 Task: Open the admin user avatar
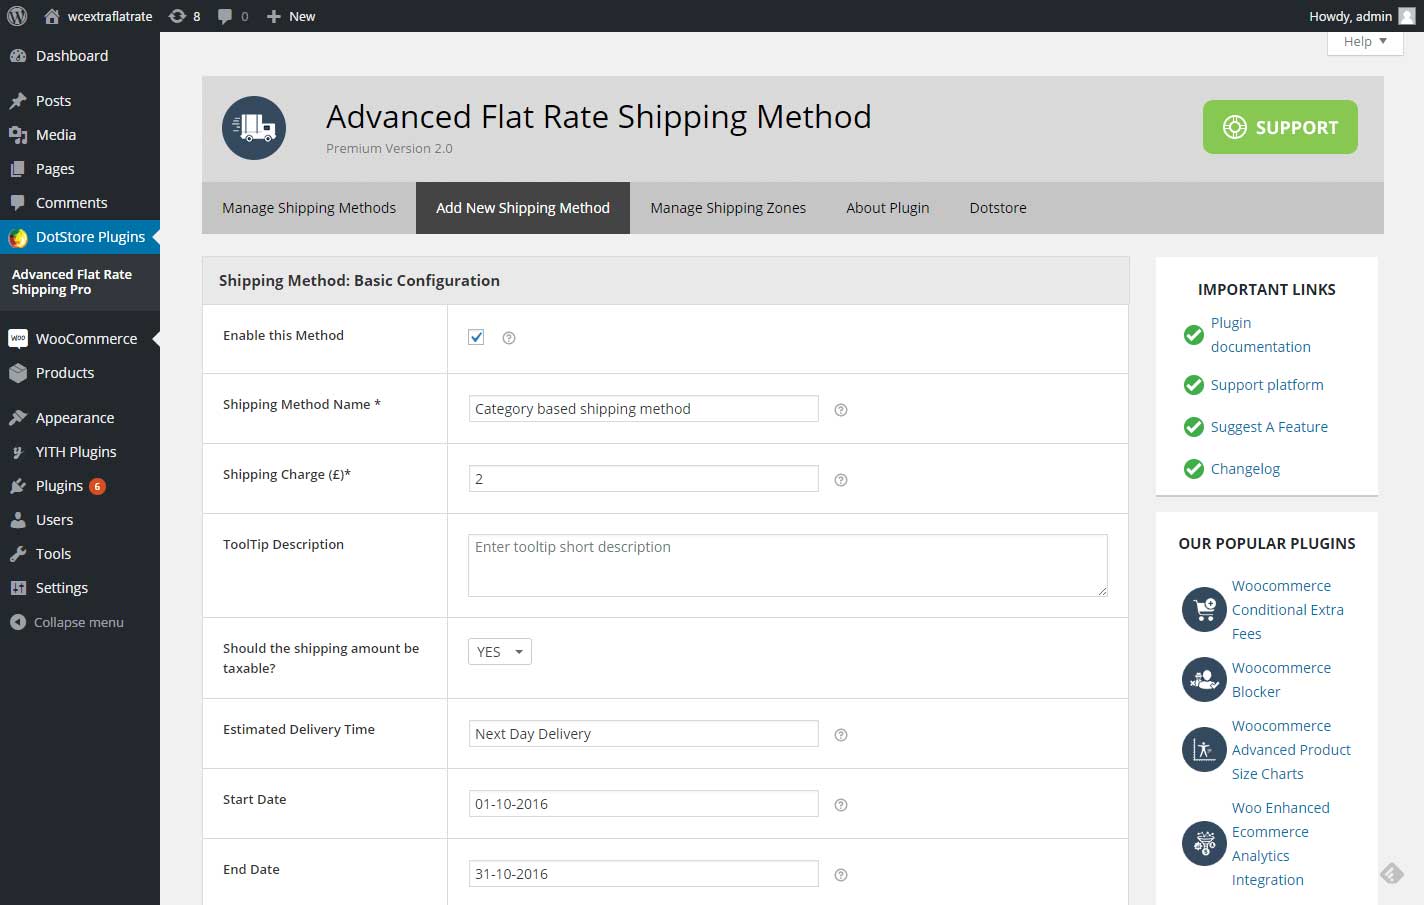1406,16
